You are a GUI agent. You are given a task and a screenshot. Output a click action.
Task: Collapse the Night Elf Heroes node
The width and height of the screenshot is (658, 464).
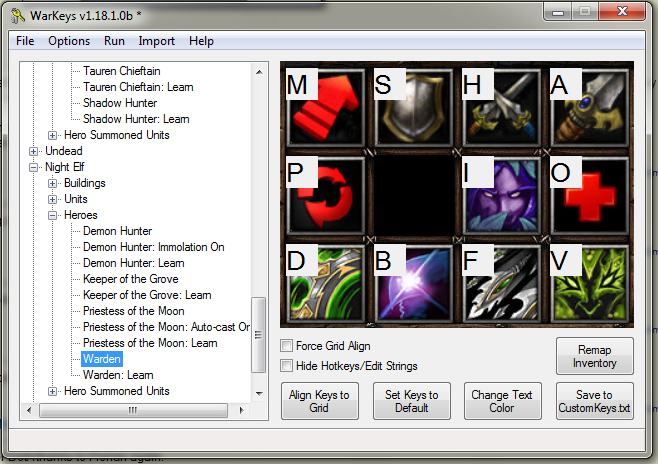(52, 215)
